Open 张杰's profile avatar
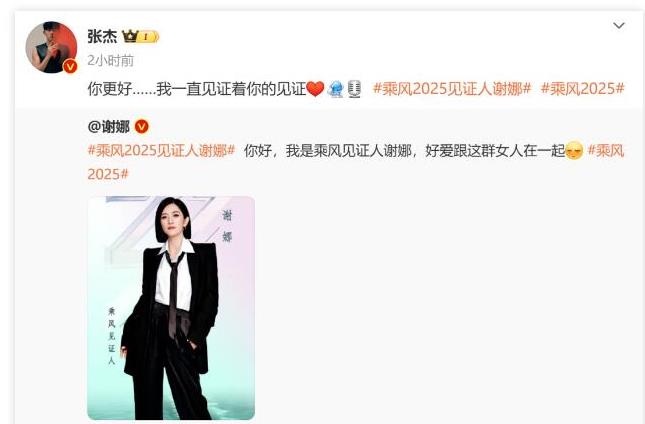Screen dimensions: 645x424 click(x=51, y=47)
